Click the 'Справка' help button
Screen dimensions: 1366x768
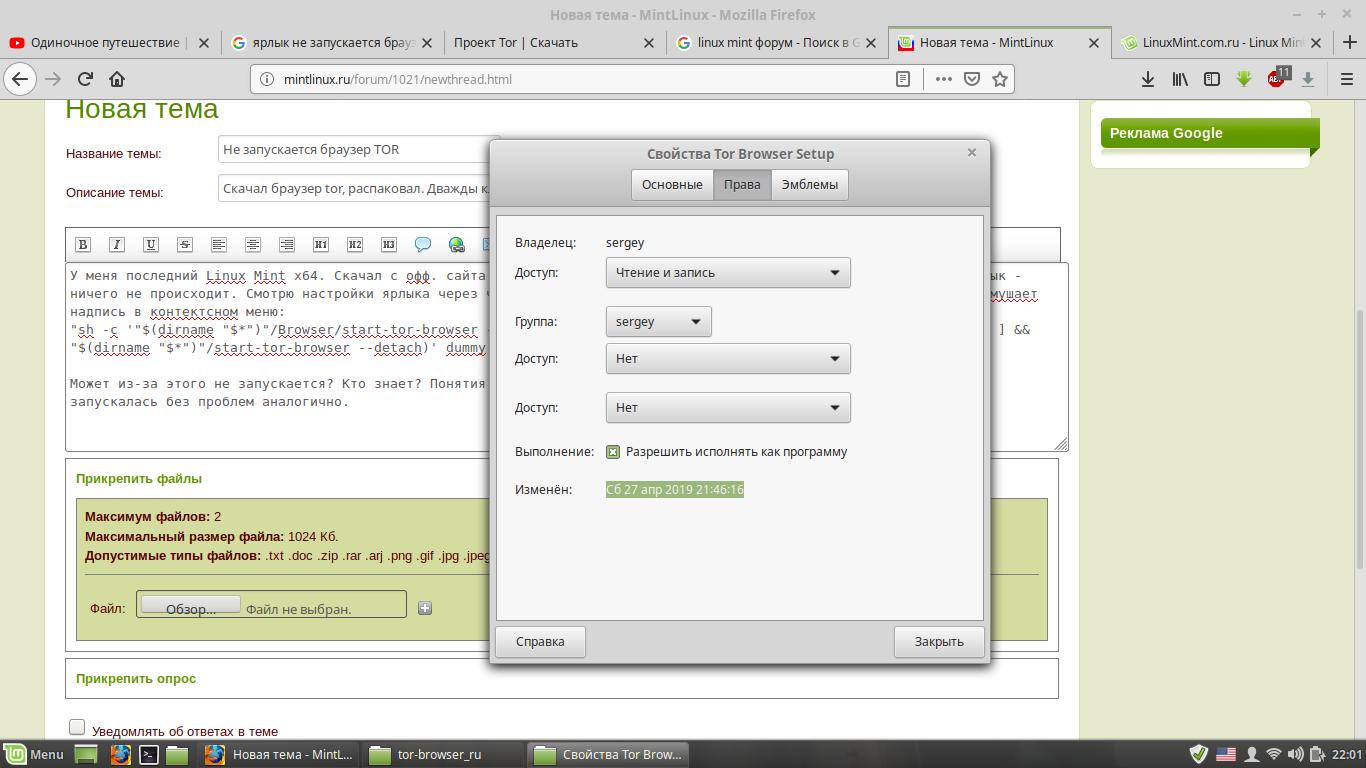[x=540, y=642]
